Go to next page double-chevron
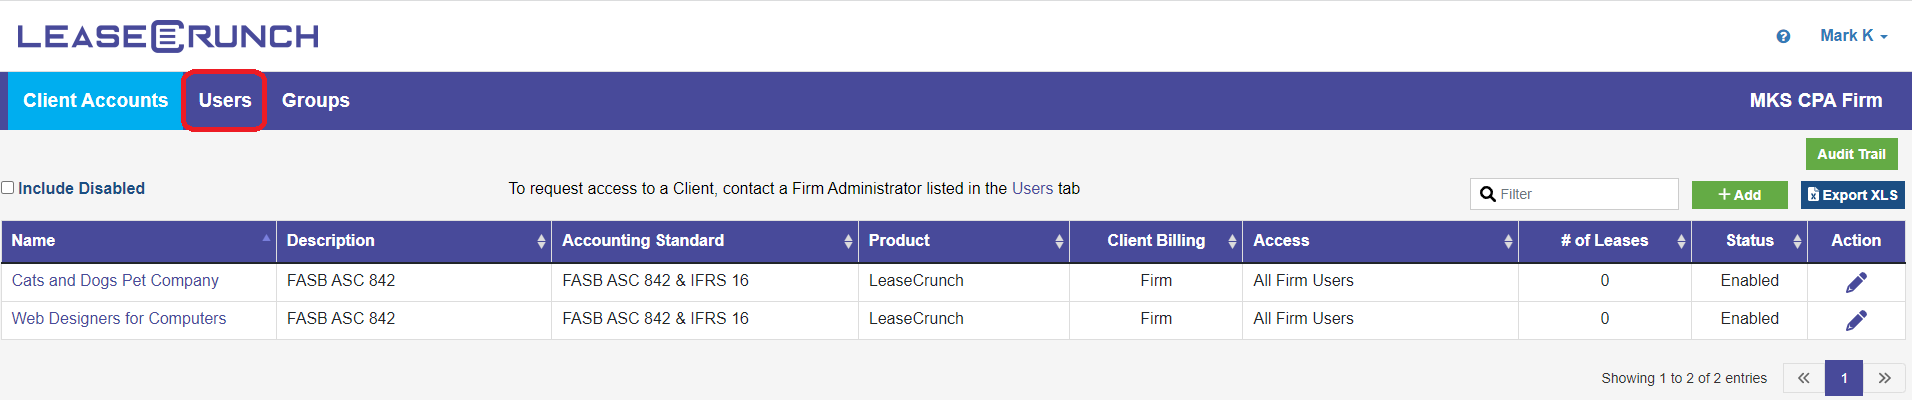 [x=1884, y=378]
